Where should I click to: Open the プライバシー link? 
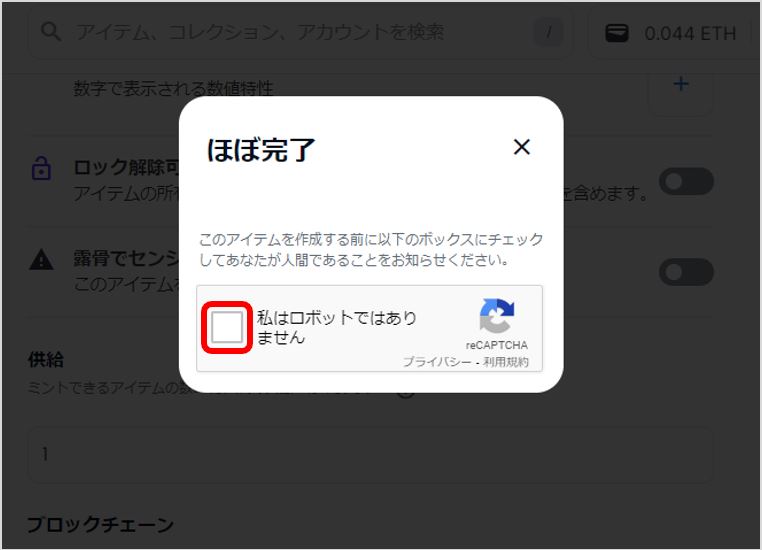437,361
